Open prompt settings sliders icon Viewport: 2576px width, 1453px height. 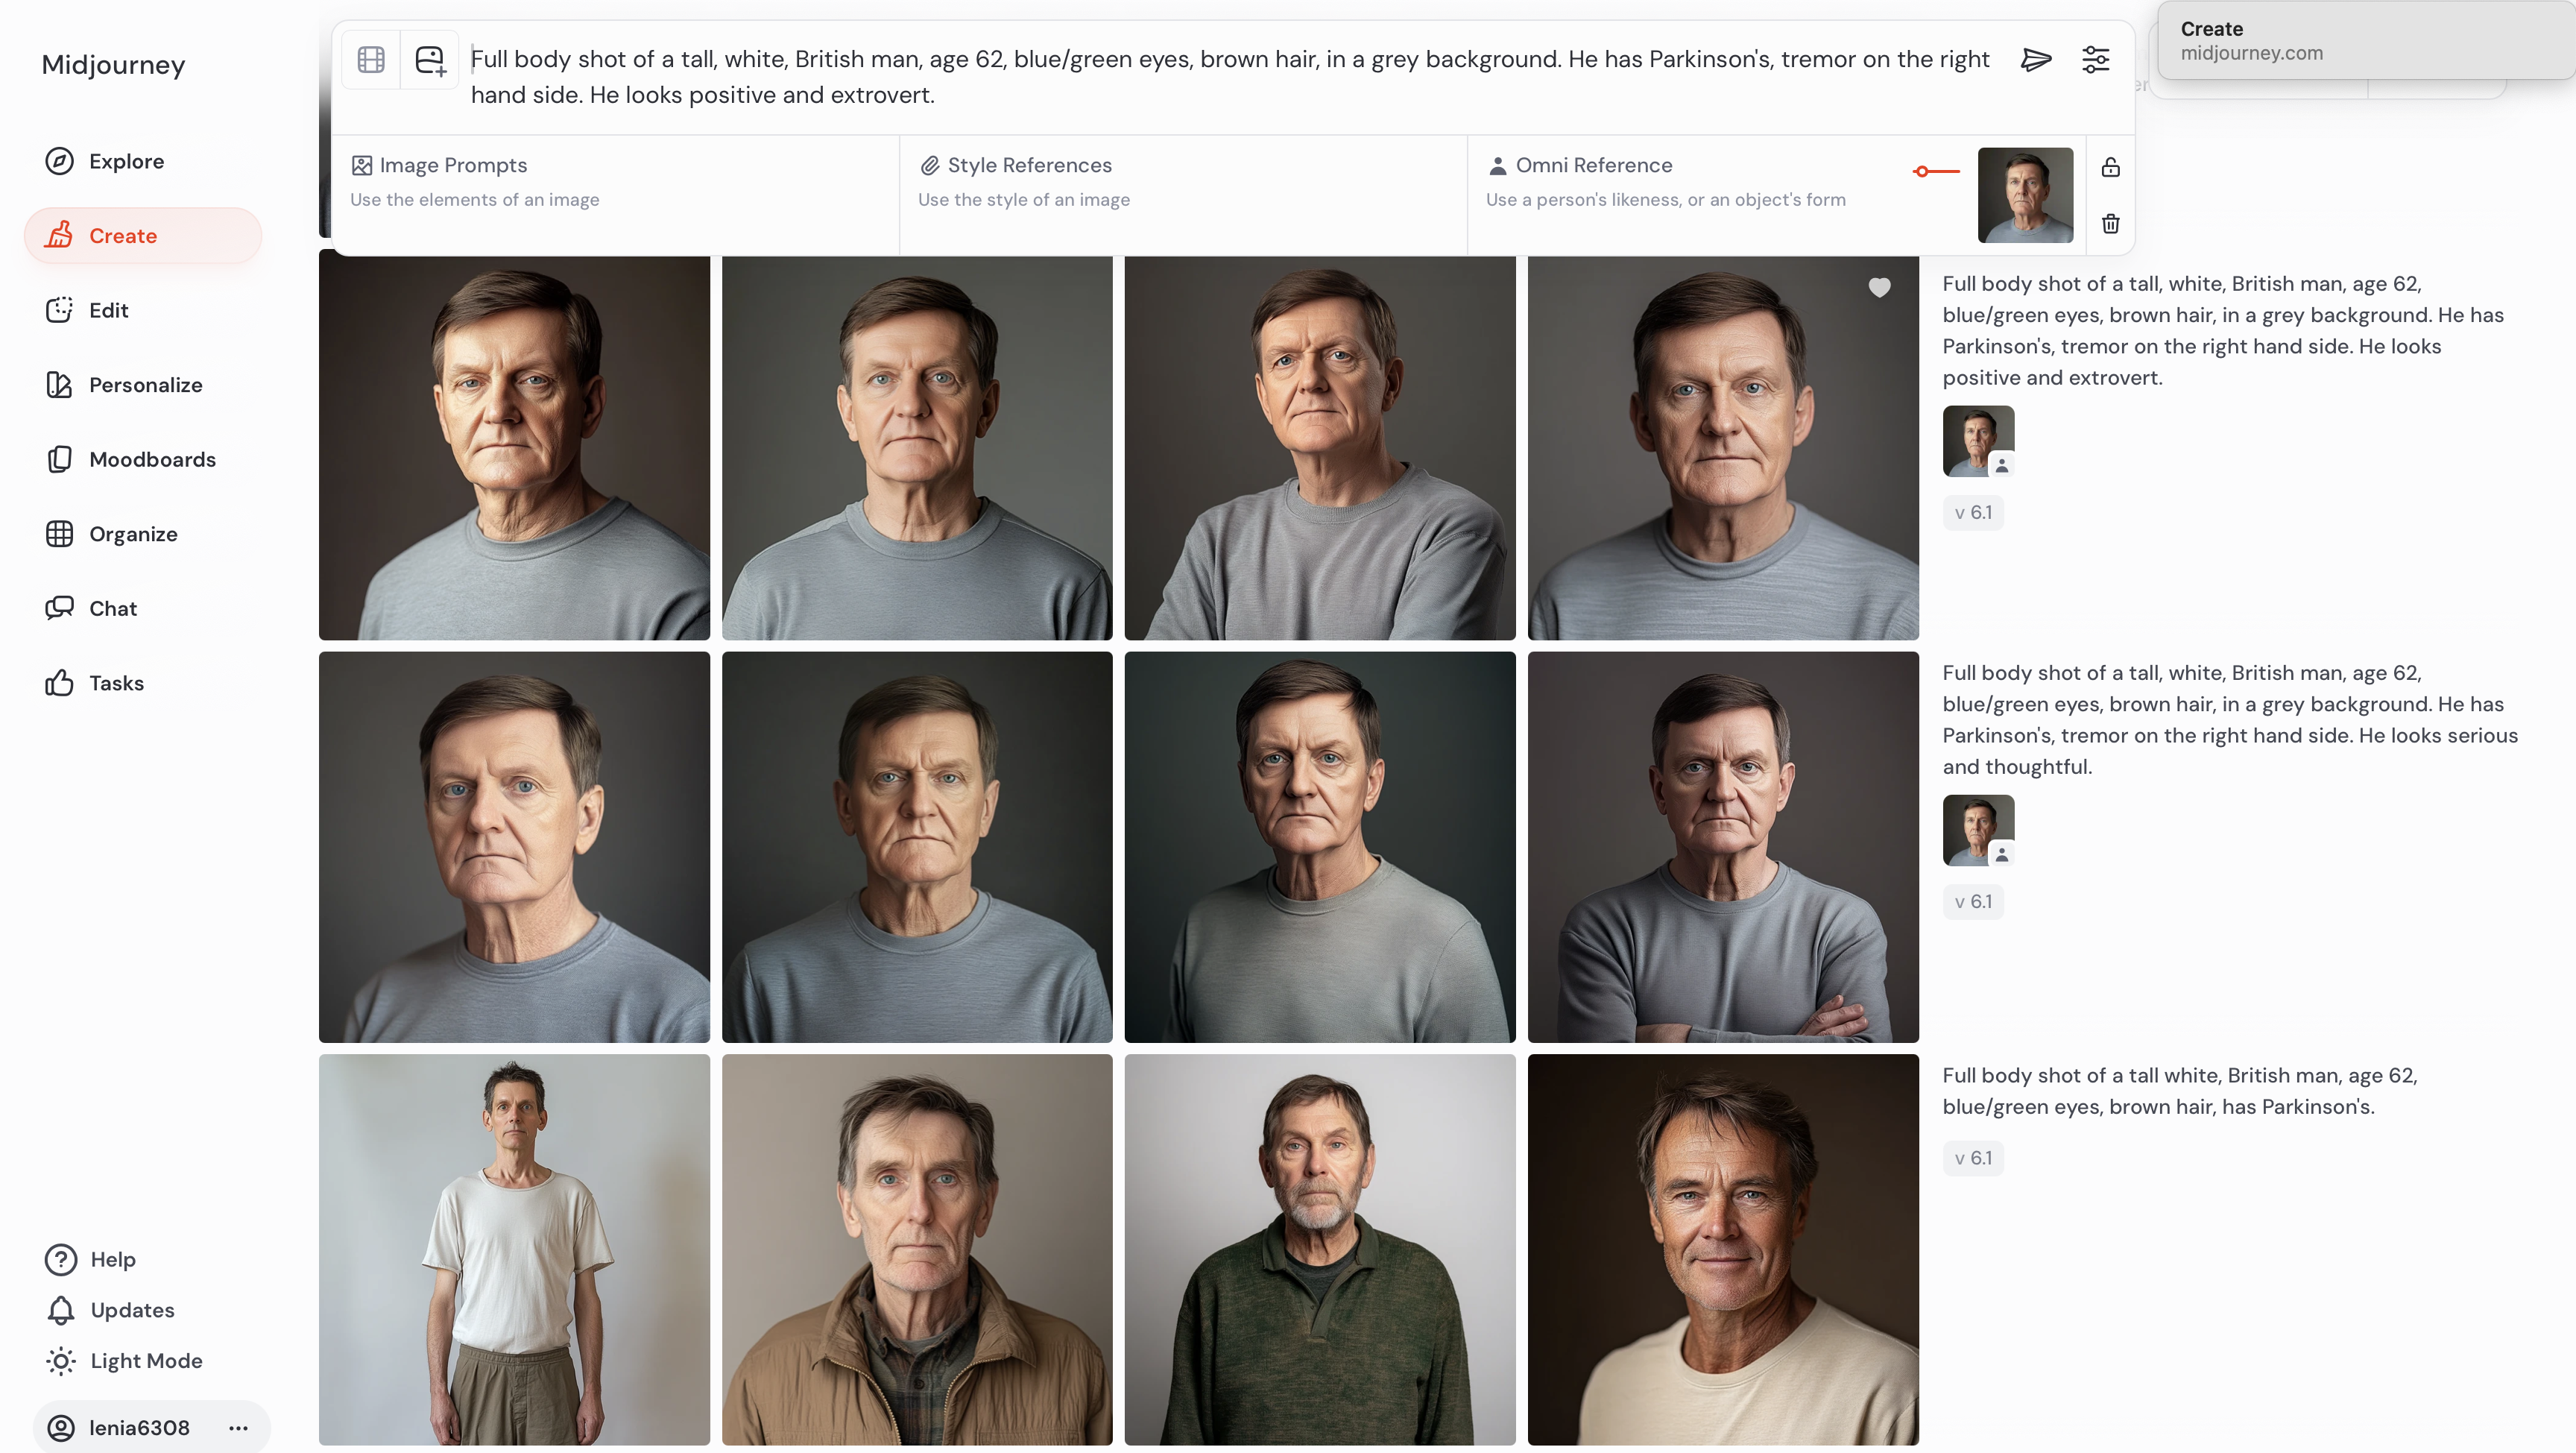coord(2095,60)
